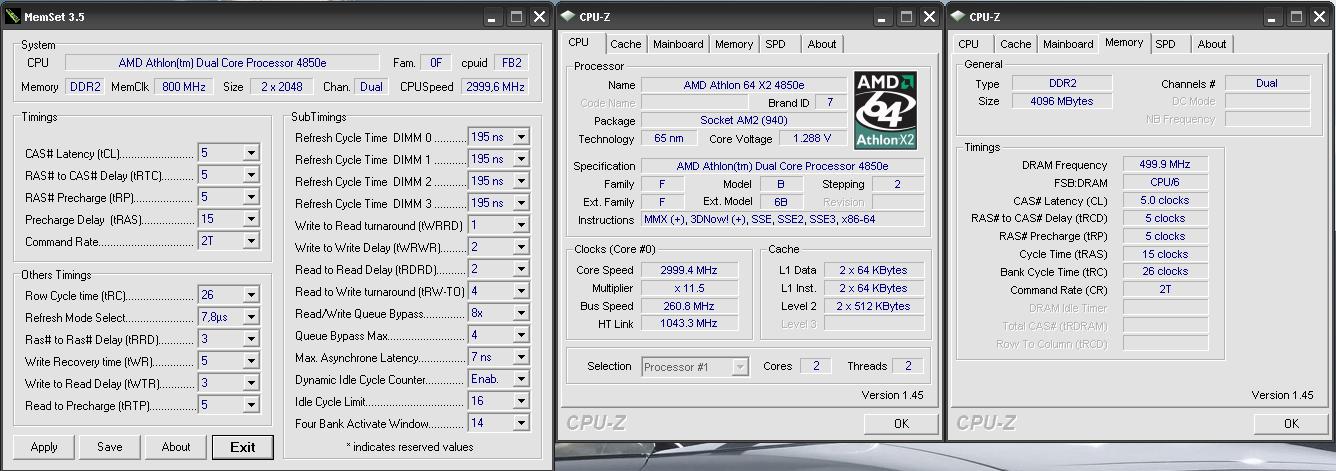Open the Command Rate dropdown in MemSet
1336x471 pixels.
pyautogui.click(x=251, y=241)
